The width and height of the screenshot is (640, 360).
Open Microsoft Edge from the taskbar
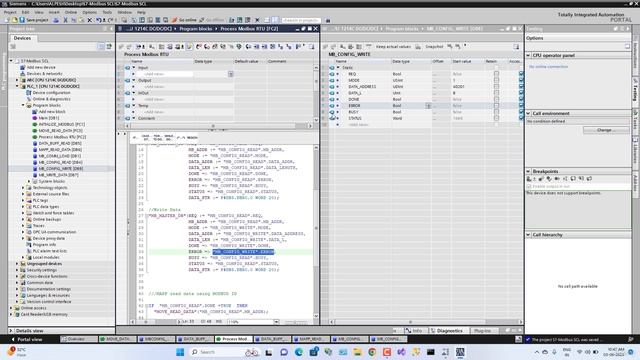(x=299, y=352)
